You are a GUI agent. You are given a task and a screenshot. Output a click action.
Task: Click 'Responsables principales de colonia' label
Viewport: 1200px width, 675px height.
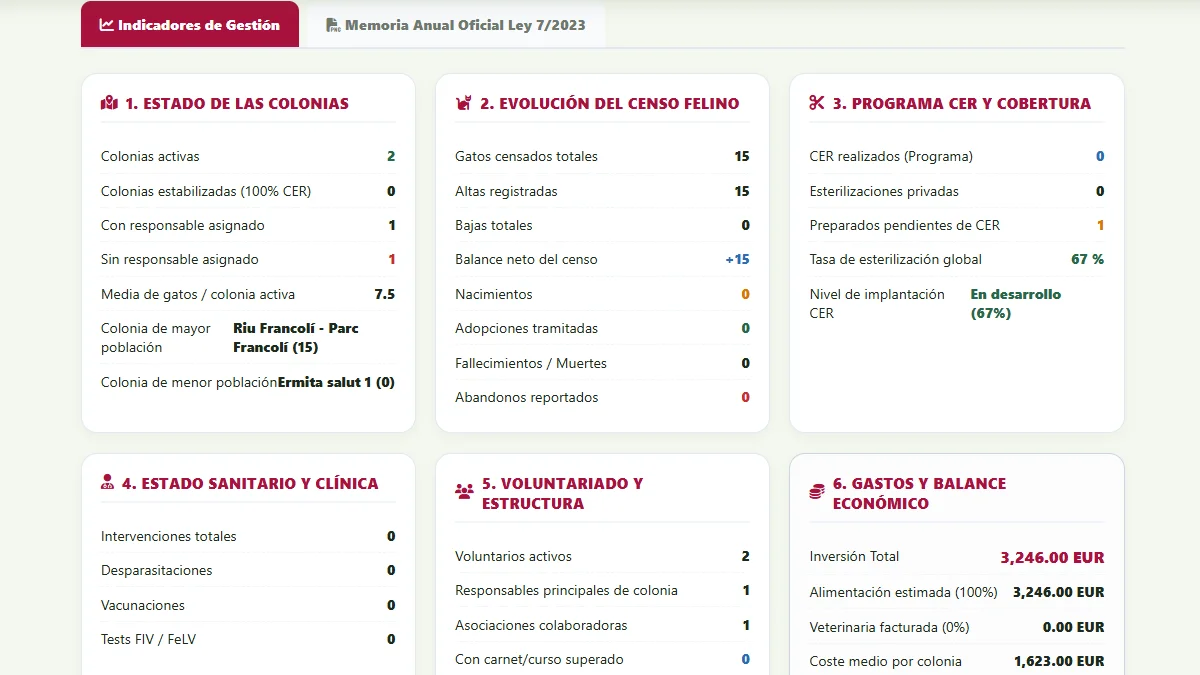[x=566, y=590]
